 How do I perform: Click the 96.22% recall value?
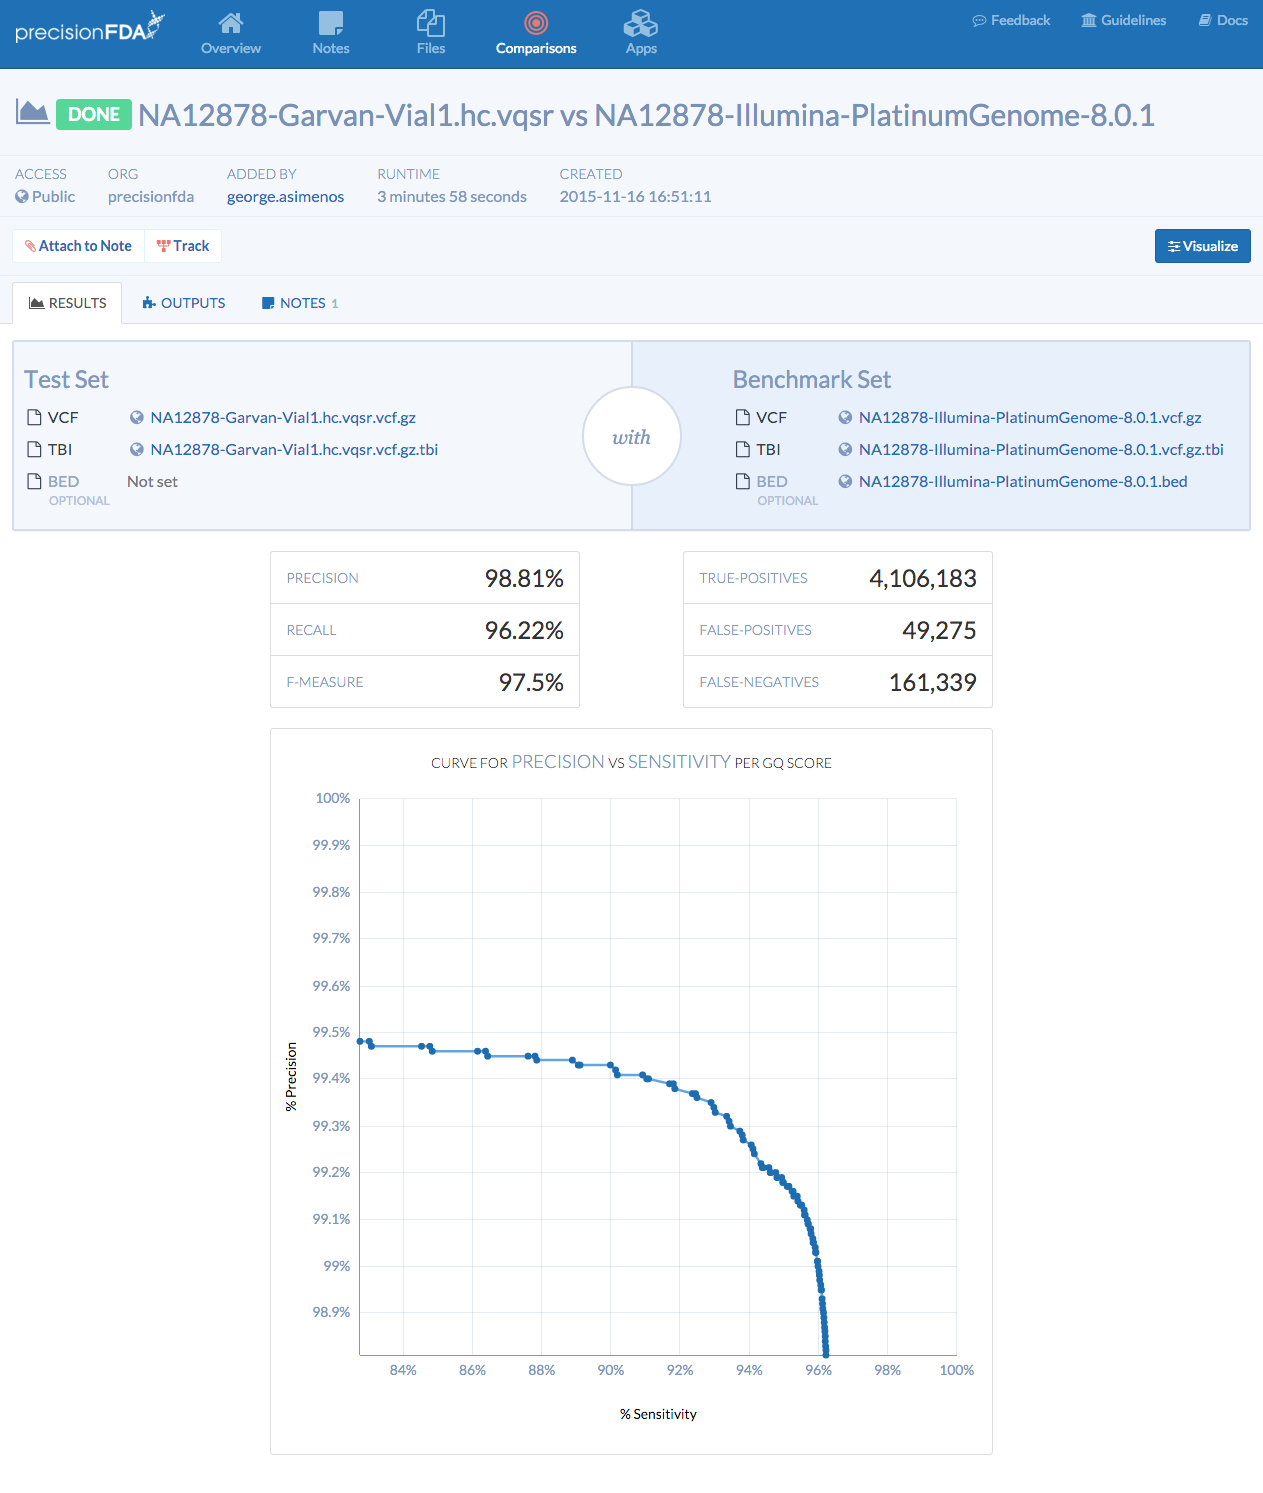point(524,630)
